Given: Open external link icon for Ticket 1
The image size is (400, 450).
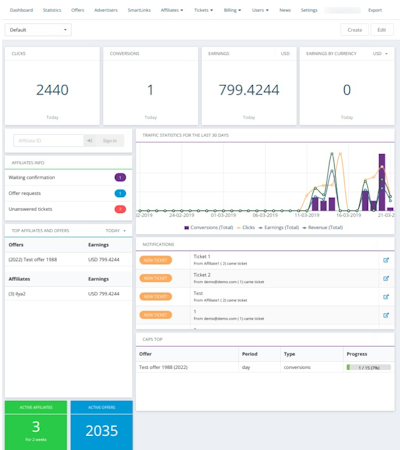Looking at the screenshot, I should 386,260.
